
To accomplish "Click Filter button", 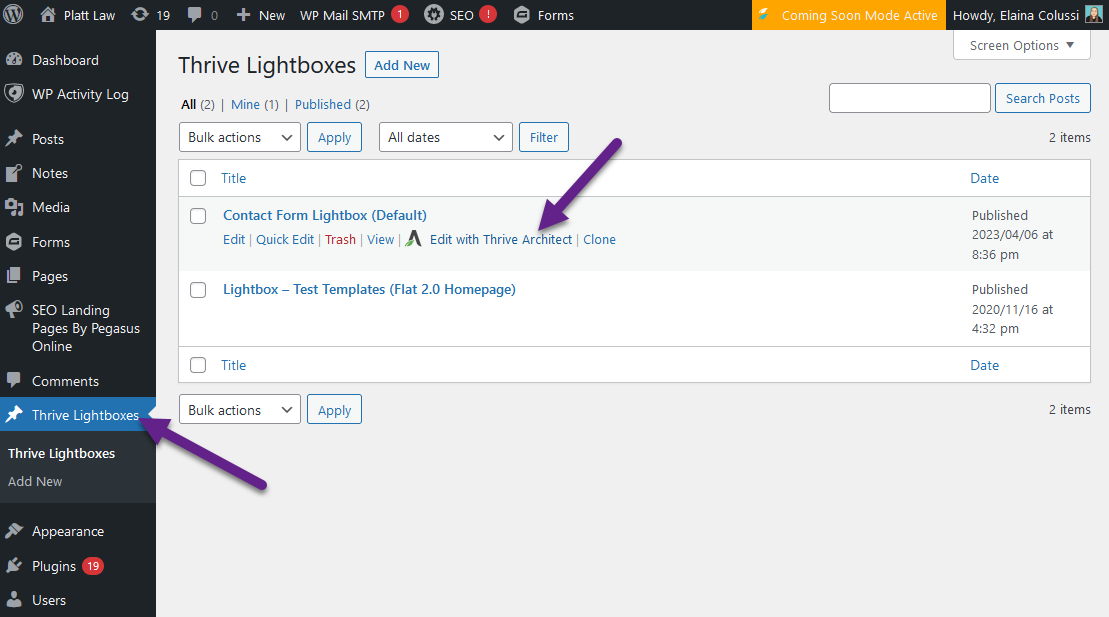I will point(544,137).
